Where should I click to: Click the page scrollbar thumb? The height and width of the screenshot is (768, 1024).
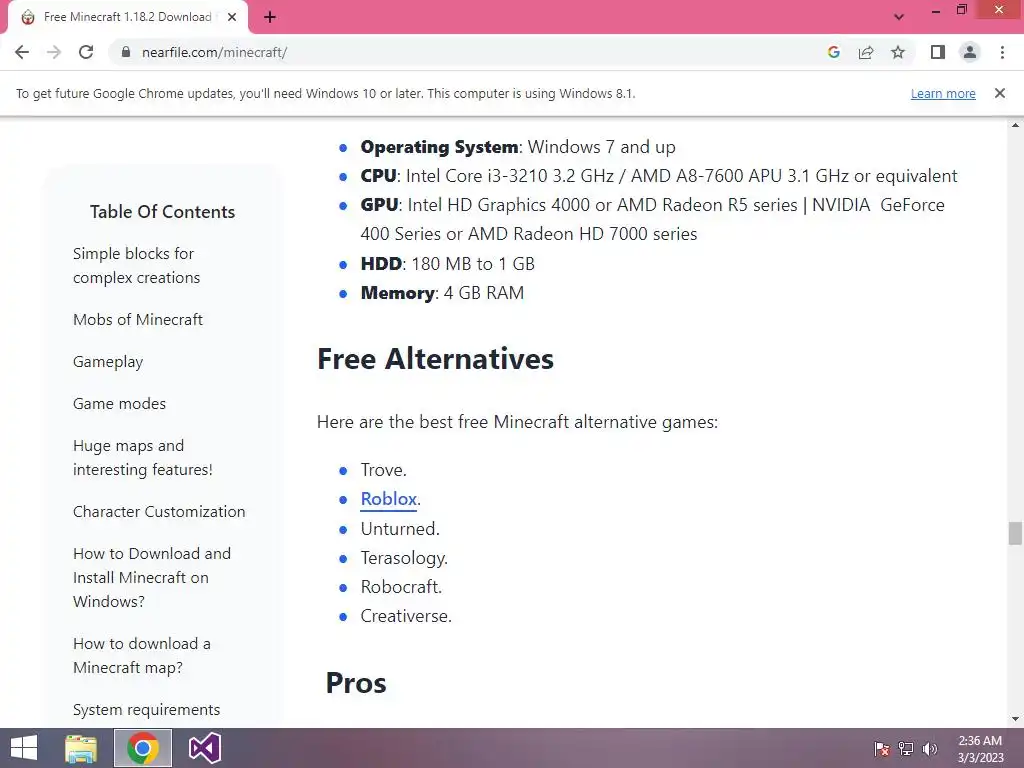pos(1015,533)
